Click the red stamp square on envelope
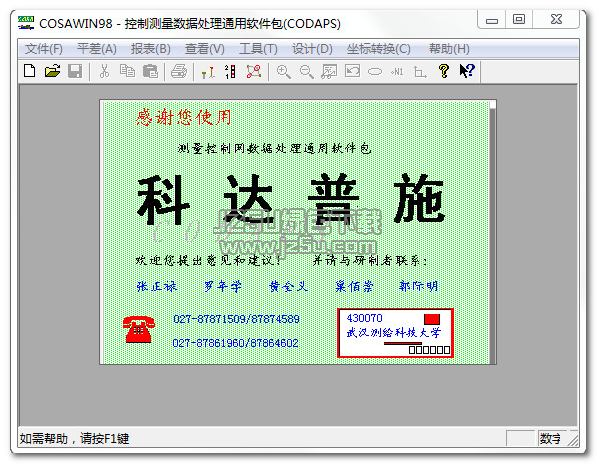The width and height of the screenshot is (597, 464). (432, 319)
